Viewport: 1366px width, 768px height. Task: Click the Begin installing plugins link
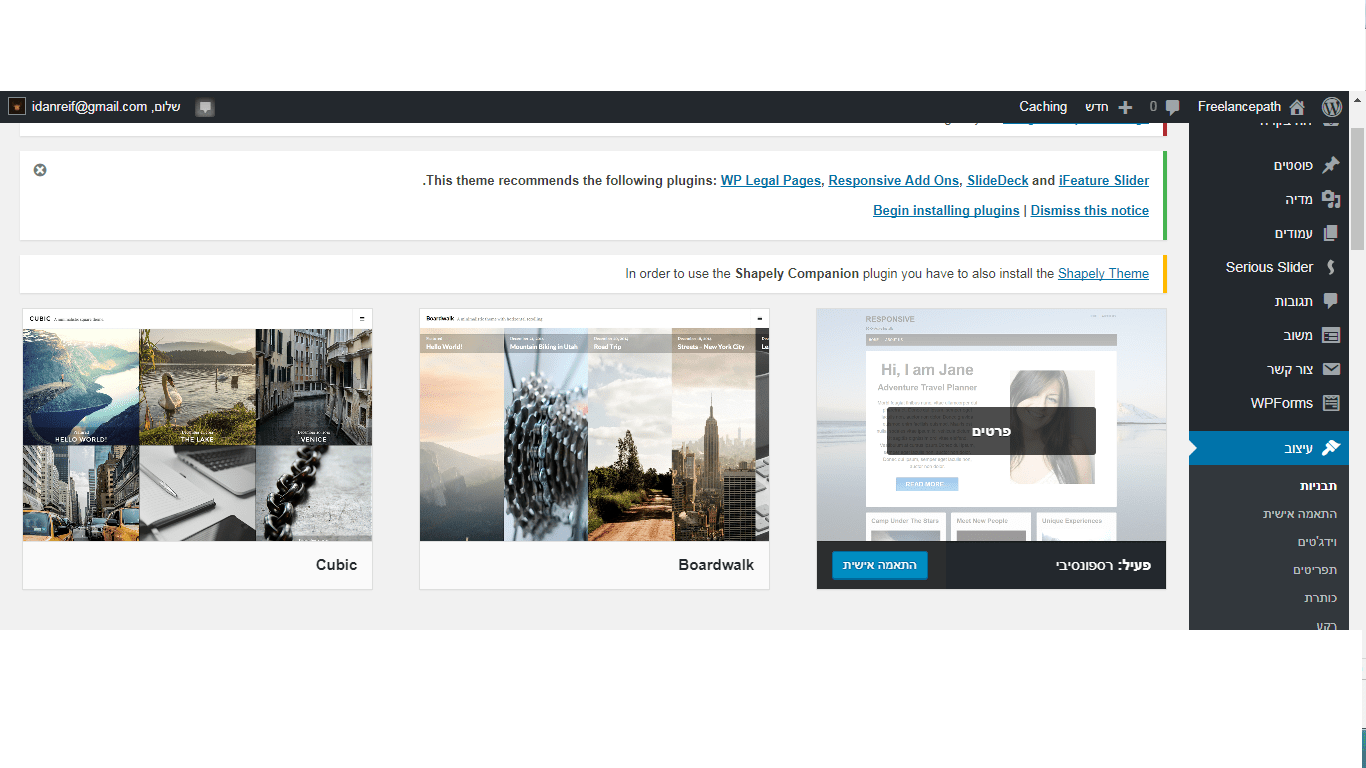946,210
